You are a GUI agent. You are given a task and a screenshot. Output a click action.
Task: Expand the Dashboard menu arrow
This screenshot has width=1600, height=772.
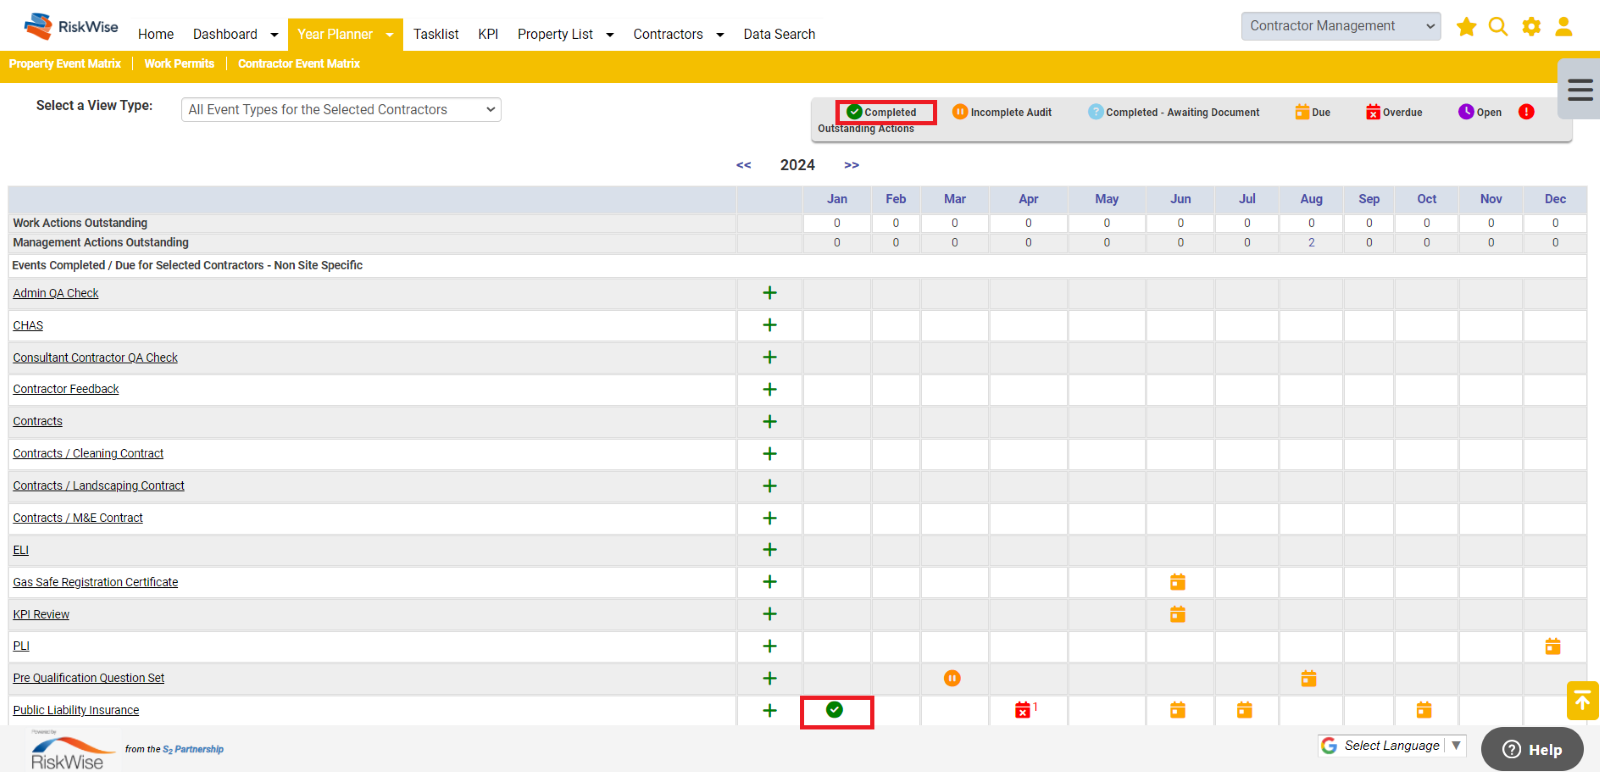274,35
